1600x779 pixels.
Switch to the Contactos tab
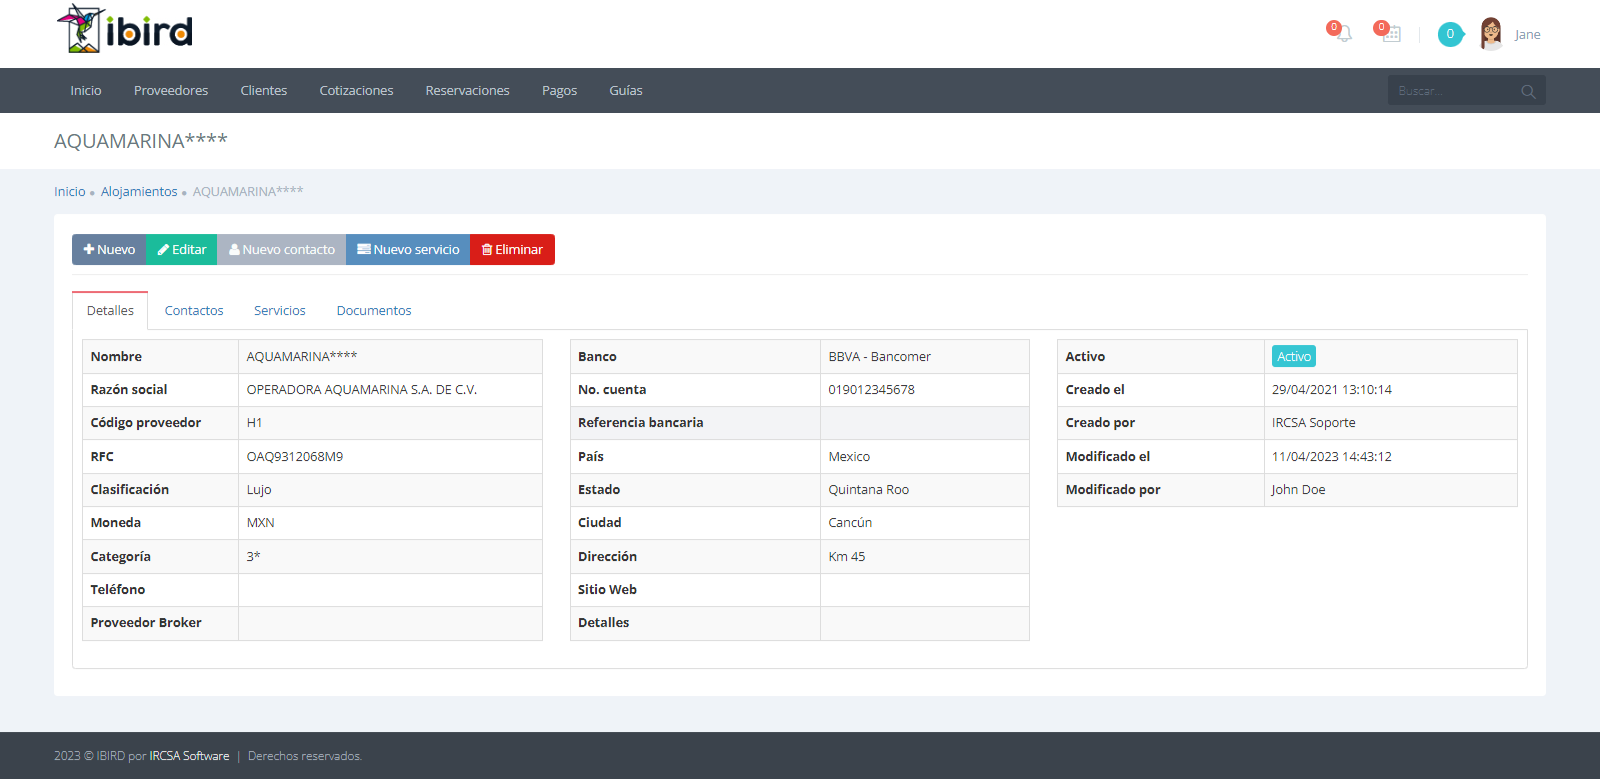click(x=194, y=310)
